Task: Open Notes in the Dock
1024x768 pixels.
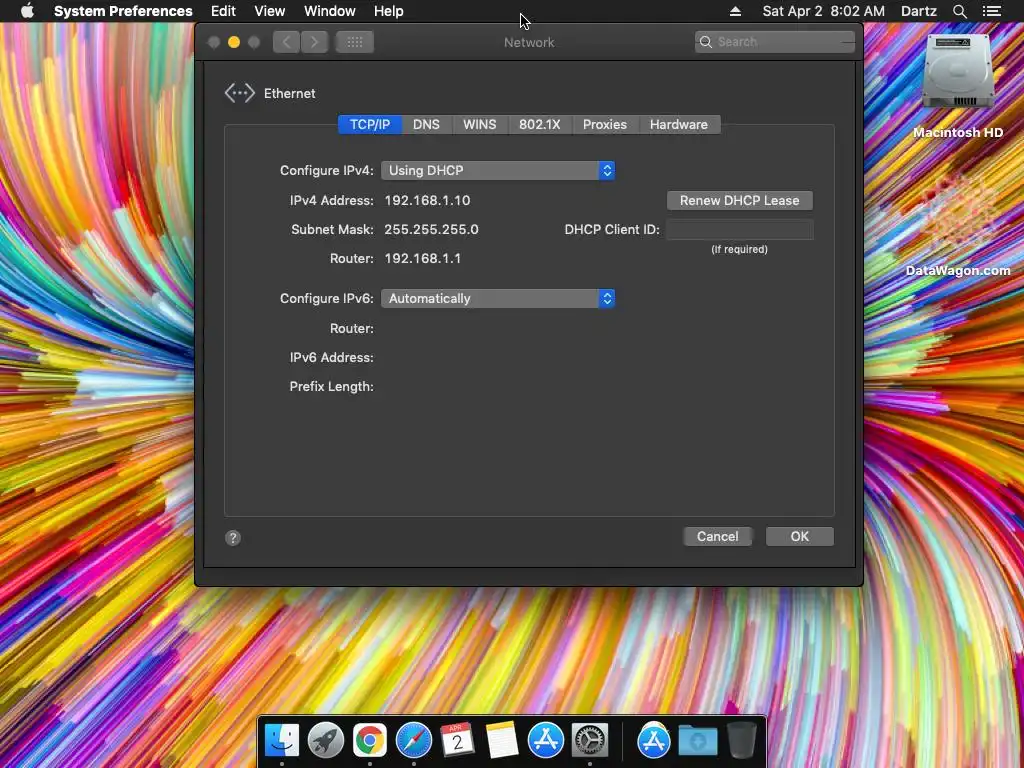Action: pyautogui.click(x=502, y=740)
